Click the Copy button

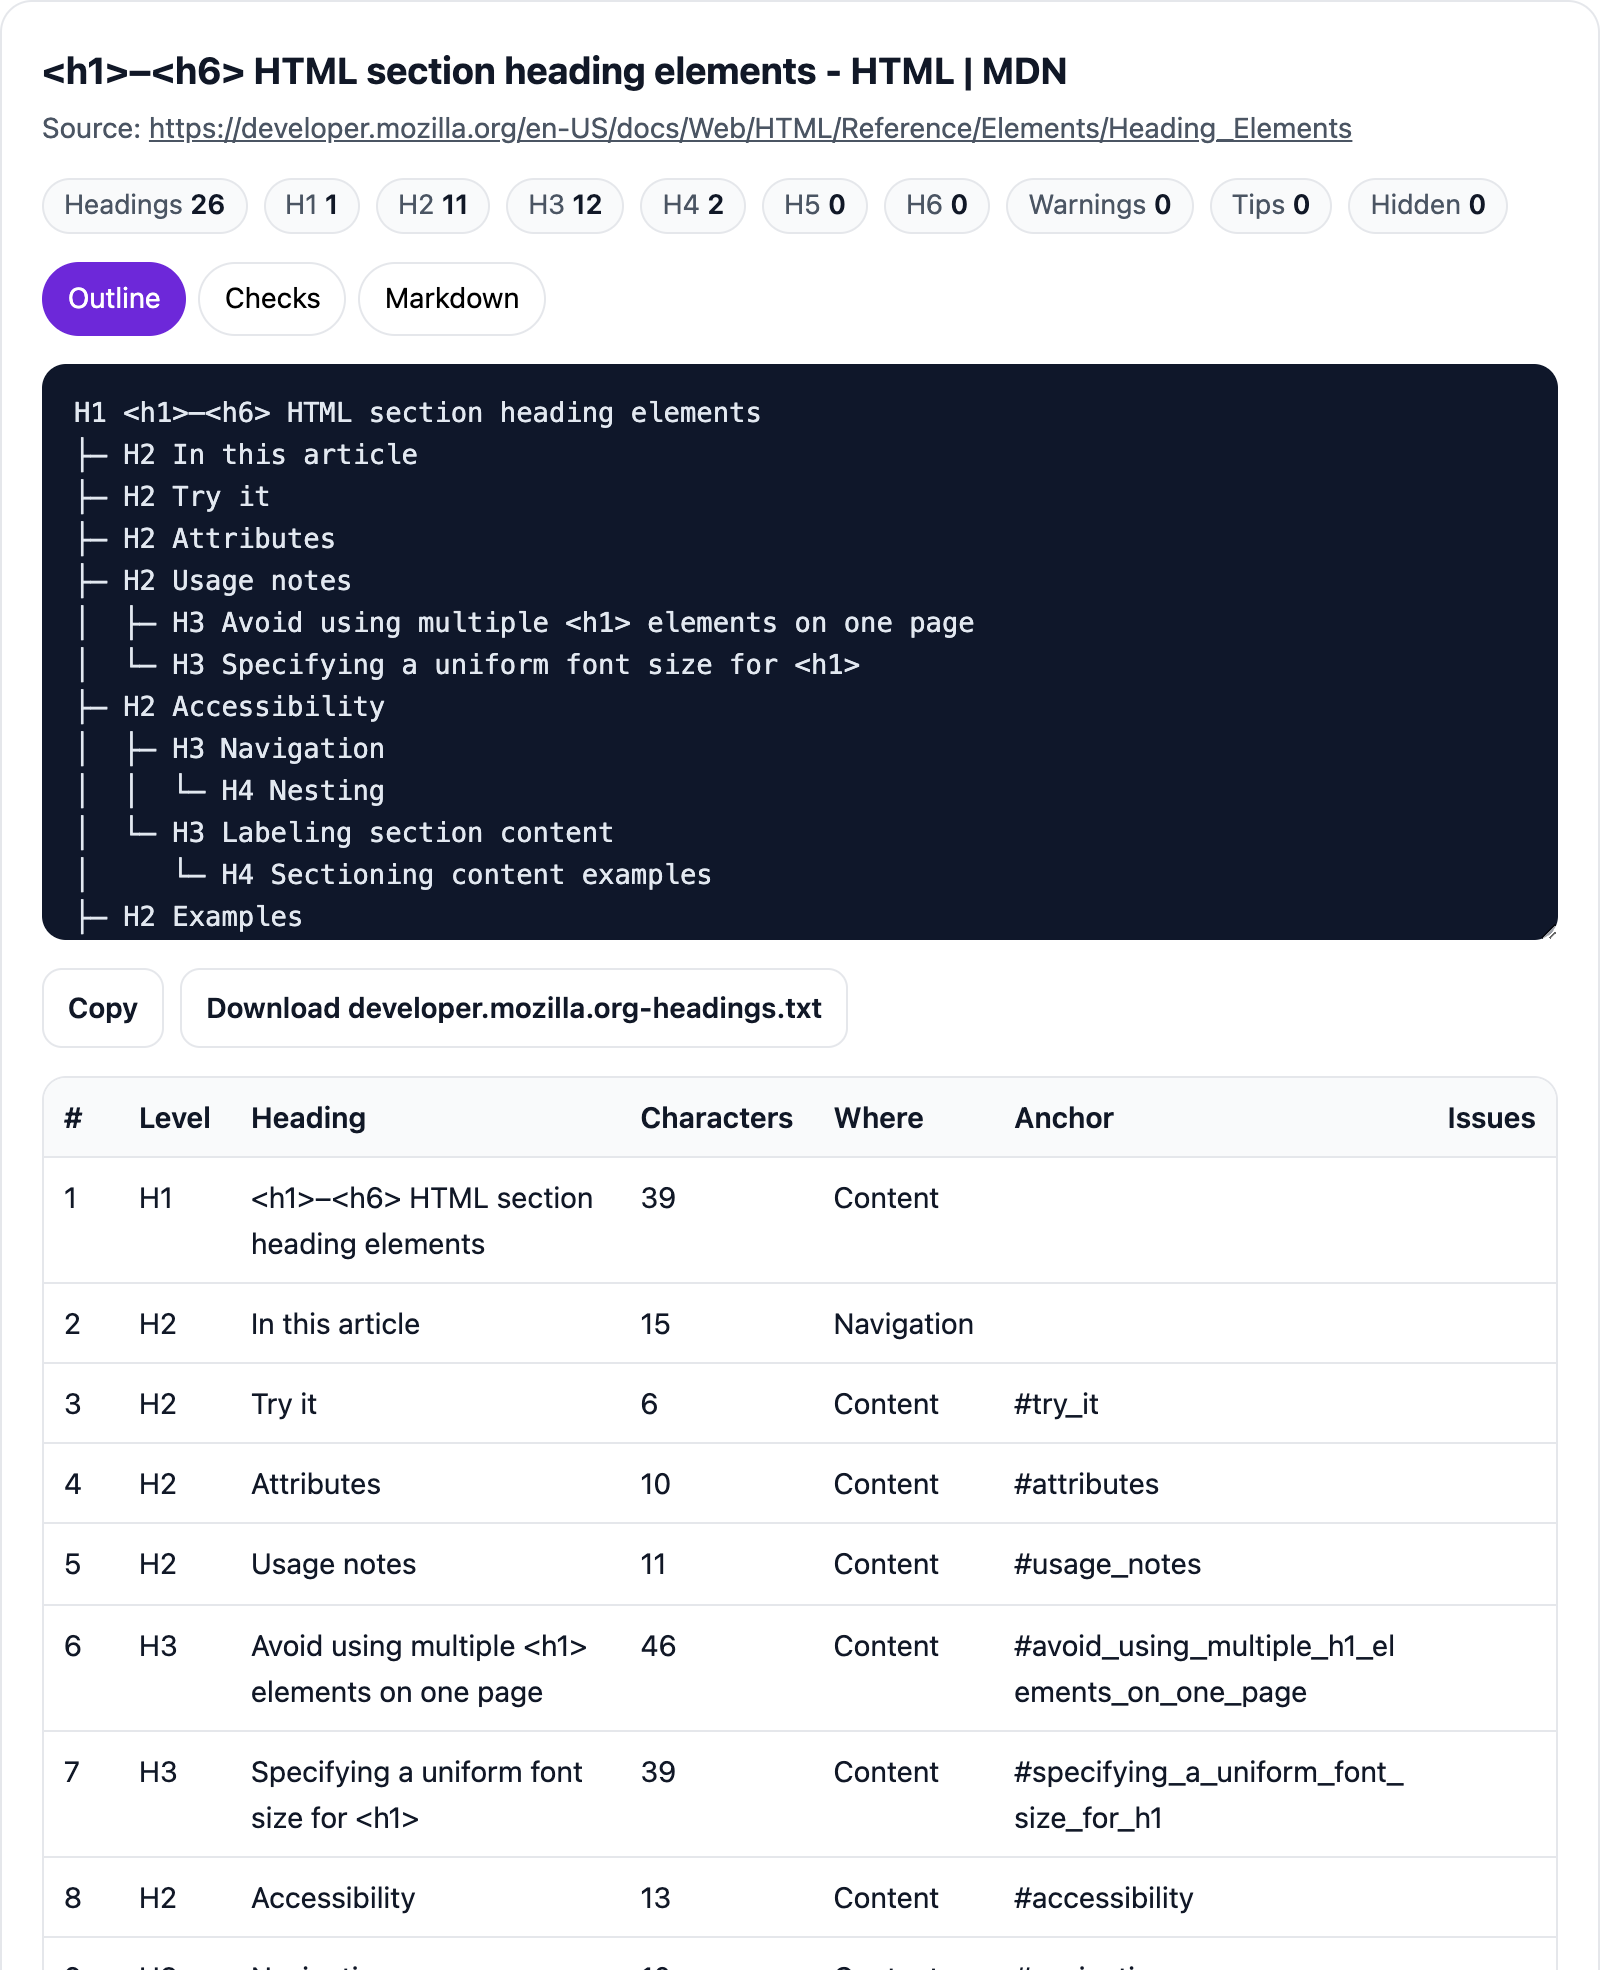[x=103, y=1008]
